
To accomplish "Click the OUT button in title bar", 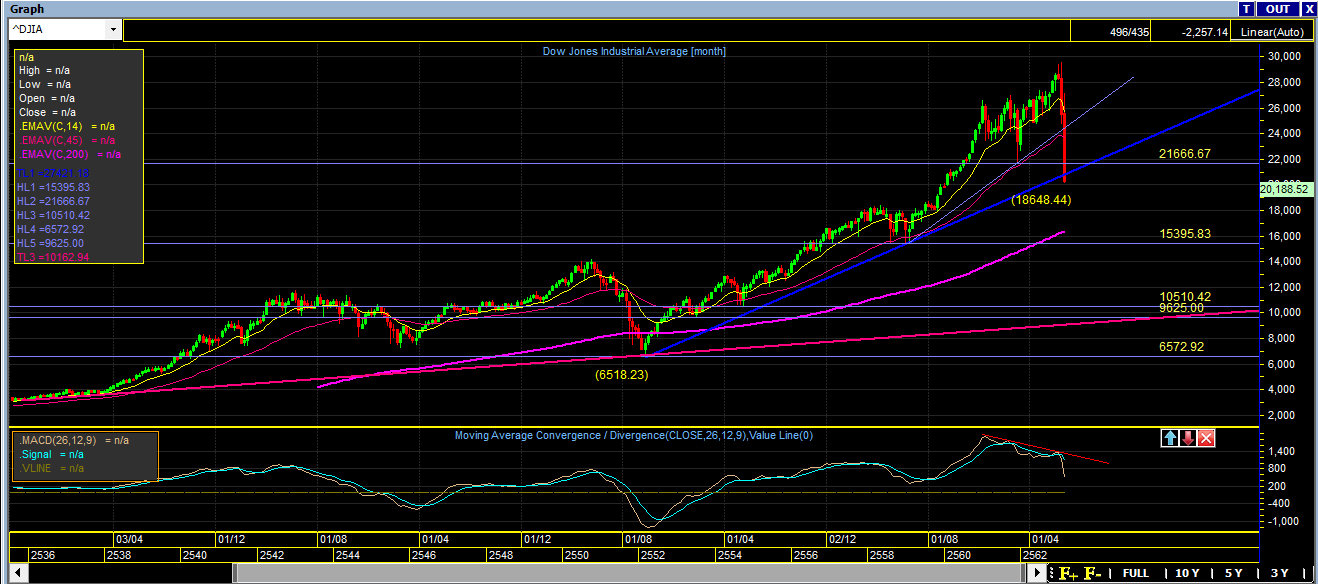I will tap(1277, 9).
